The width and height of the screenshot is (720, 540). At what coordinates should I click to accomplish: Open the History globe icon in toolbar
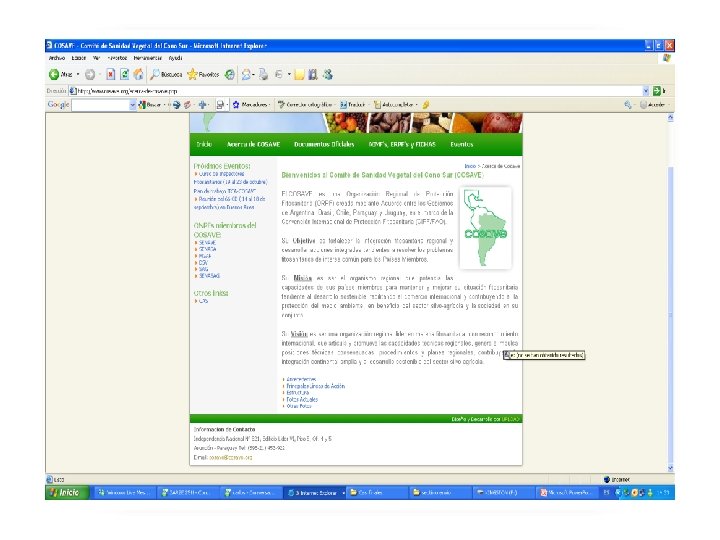pyautogui.click(x=230, y=74)
